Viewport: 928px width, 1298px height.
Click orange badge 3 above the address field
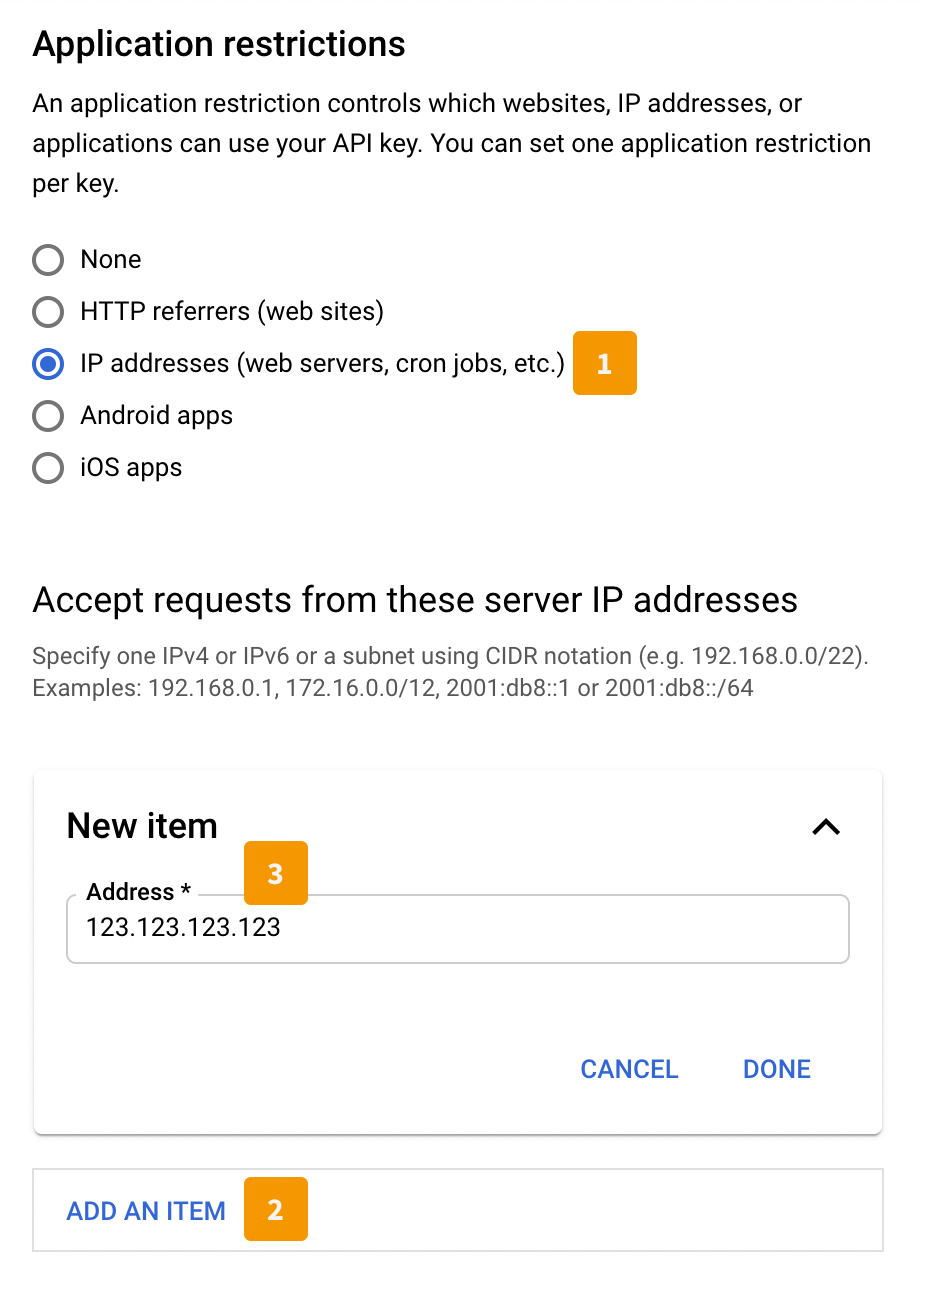(x=276, y=873)
